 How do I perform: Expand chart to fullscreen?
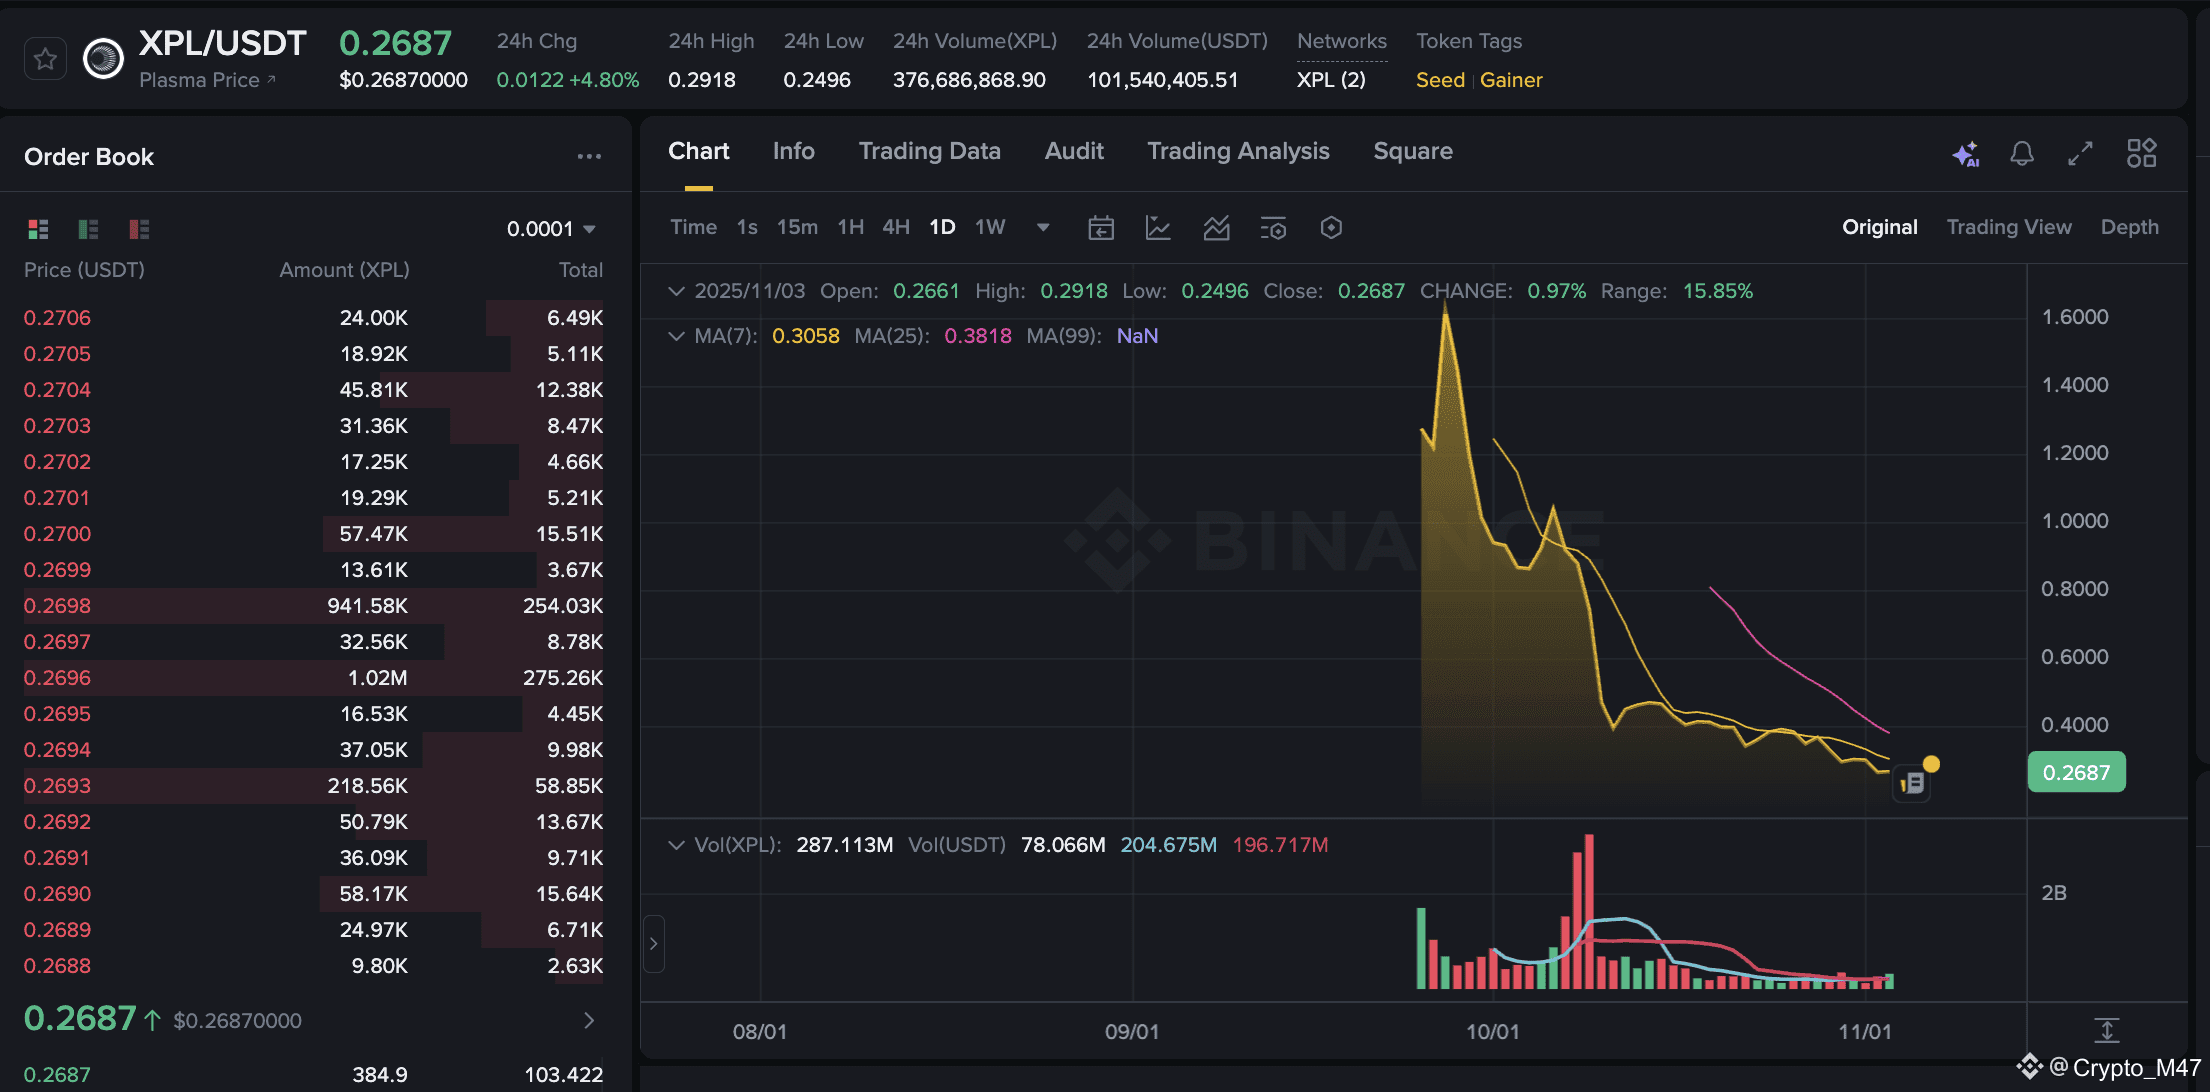tap(2080, 154)
